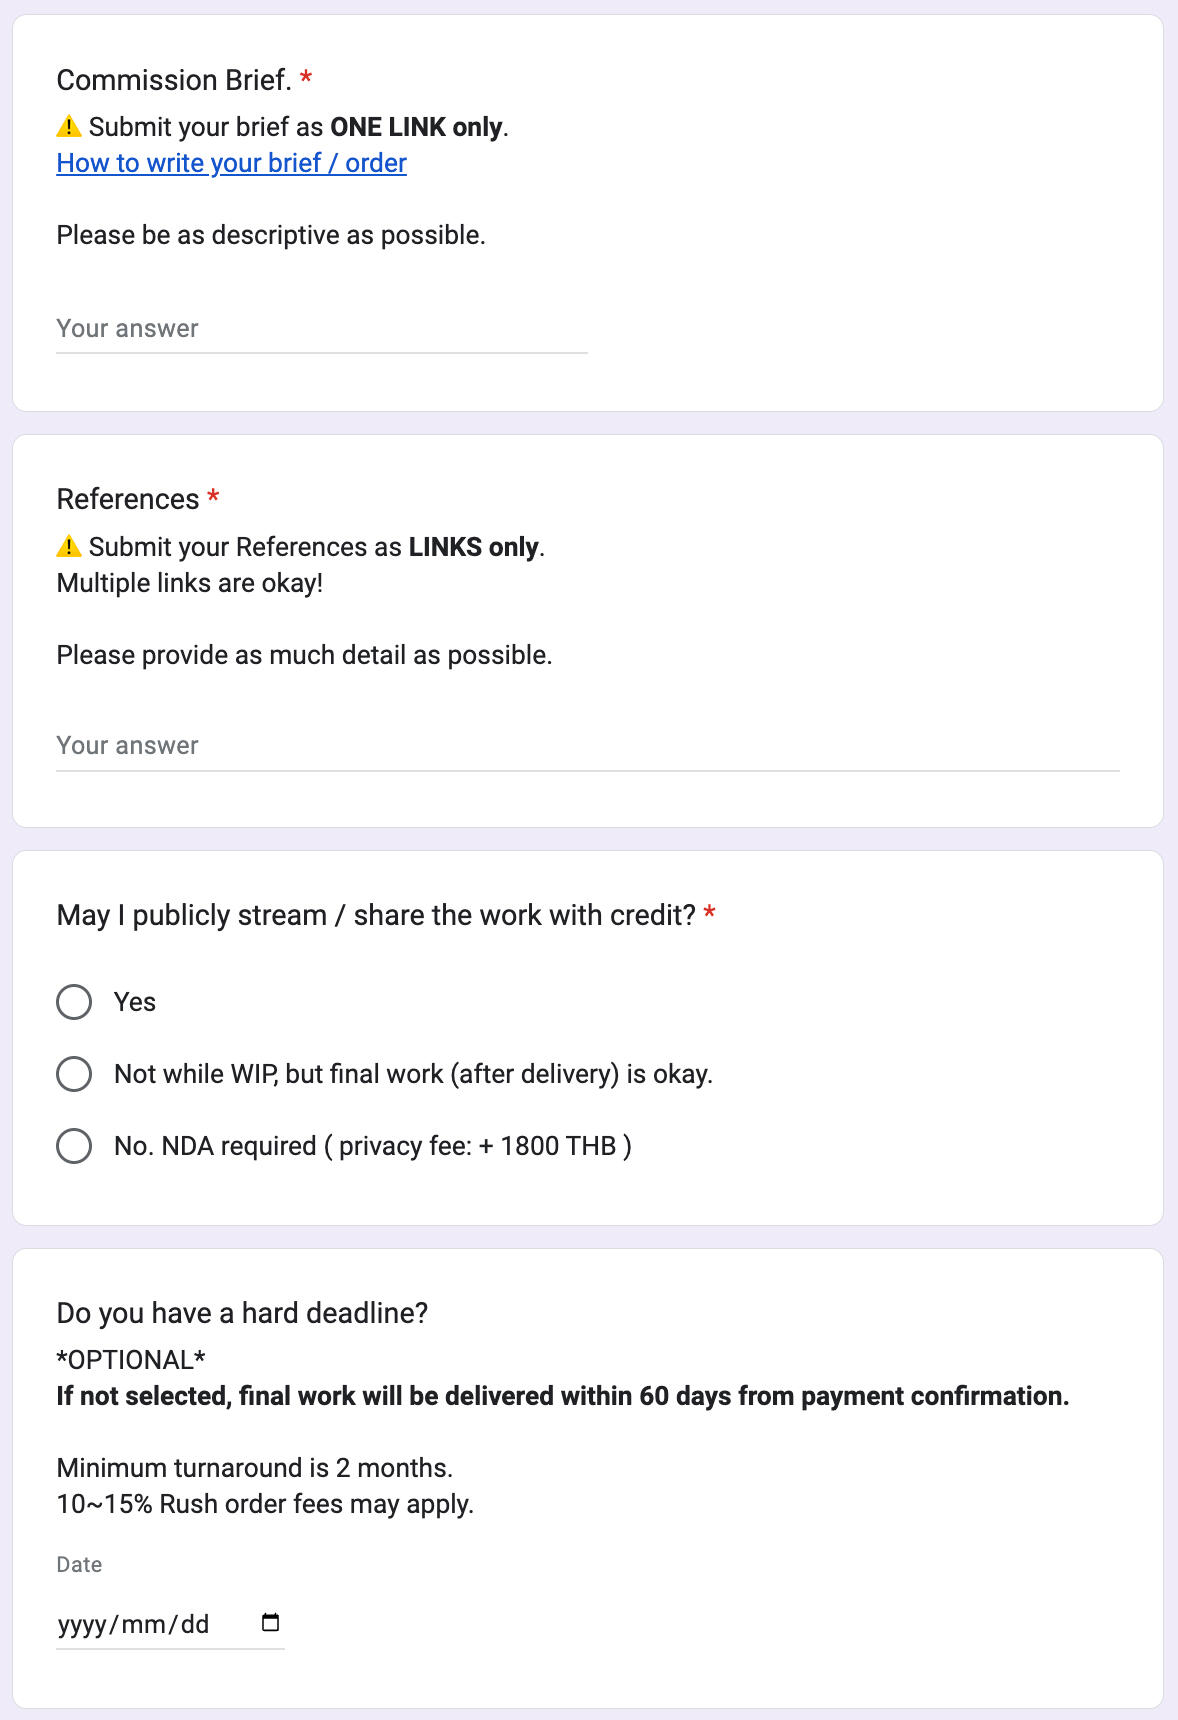Click the "Commission Brief." question title

click(174, 80)
